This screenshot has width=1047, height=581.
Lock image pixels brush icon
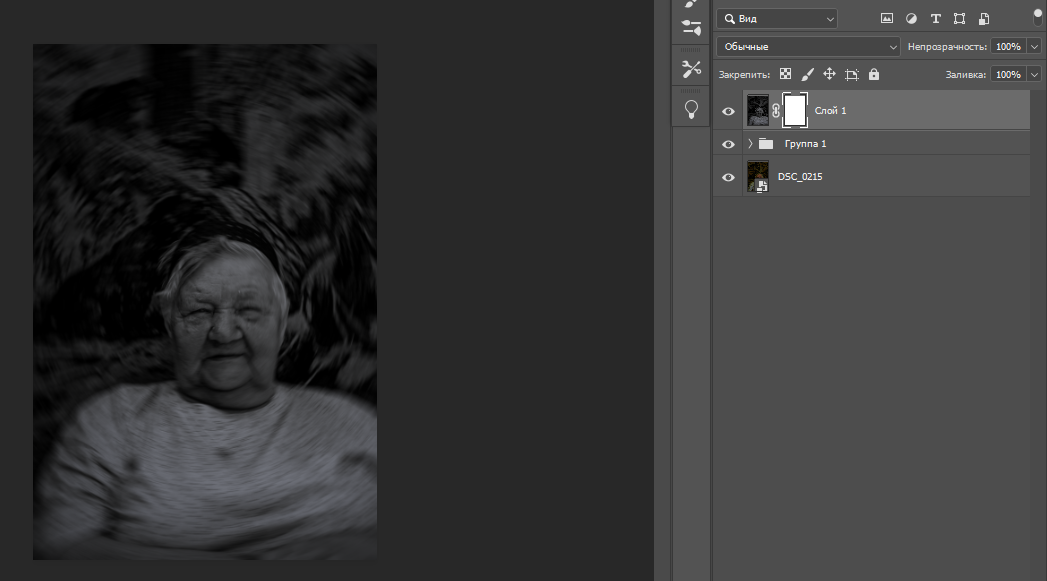(807, 74)
